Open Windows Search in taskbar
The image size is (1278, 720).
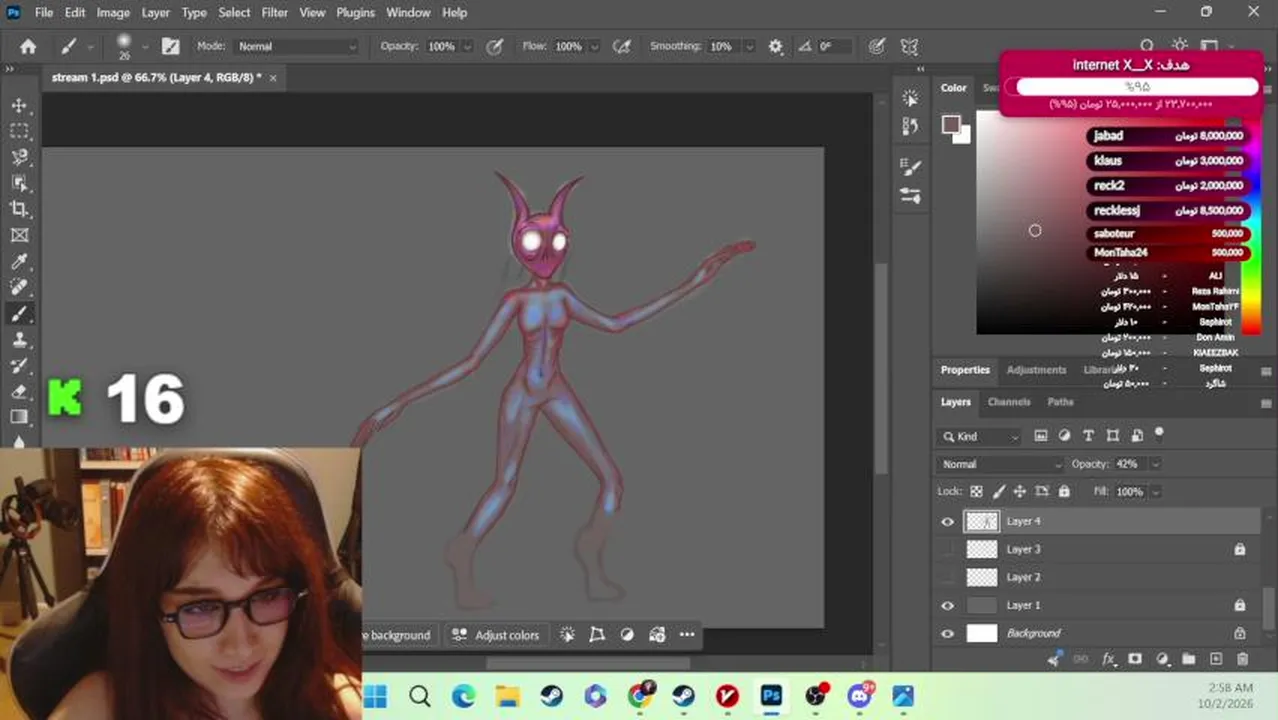(x=419, y=696)
